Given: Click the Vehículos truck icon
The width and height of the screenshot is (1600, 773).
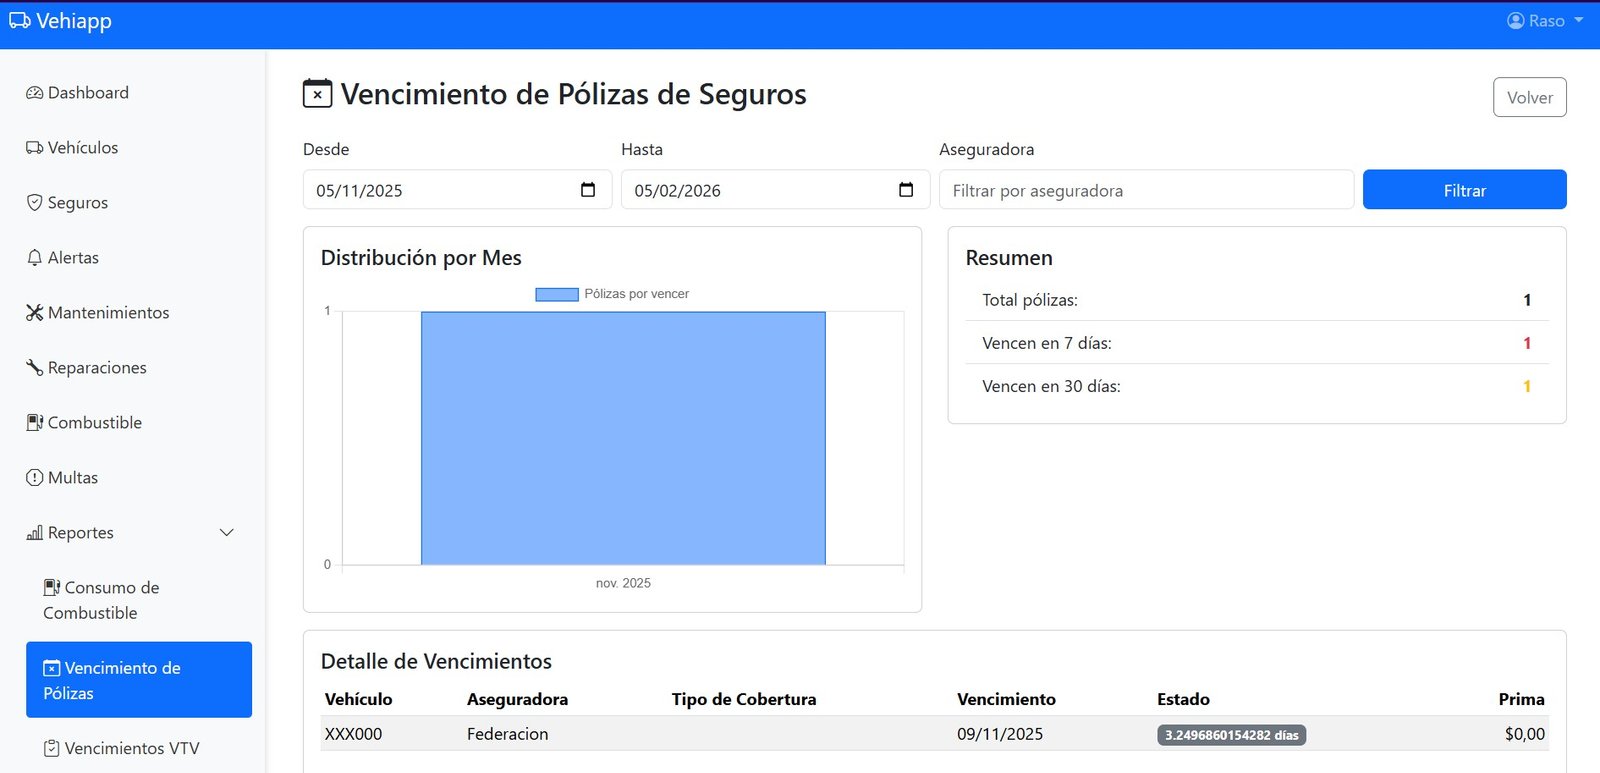Looking at the screenshot, I should point(34,148).
